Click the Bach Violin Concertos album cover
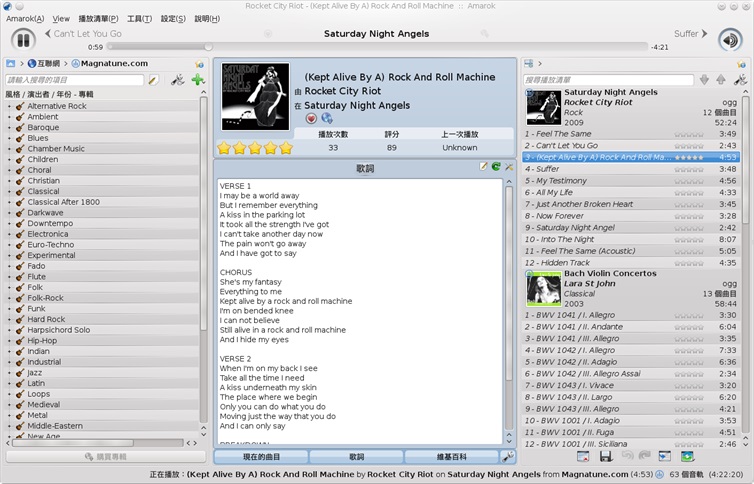This screenshot has width=754, height=484. (543, 289)
